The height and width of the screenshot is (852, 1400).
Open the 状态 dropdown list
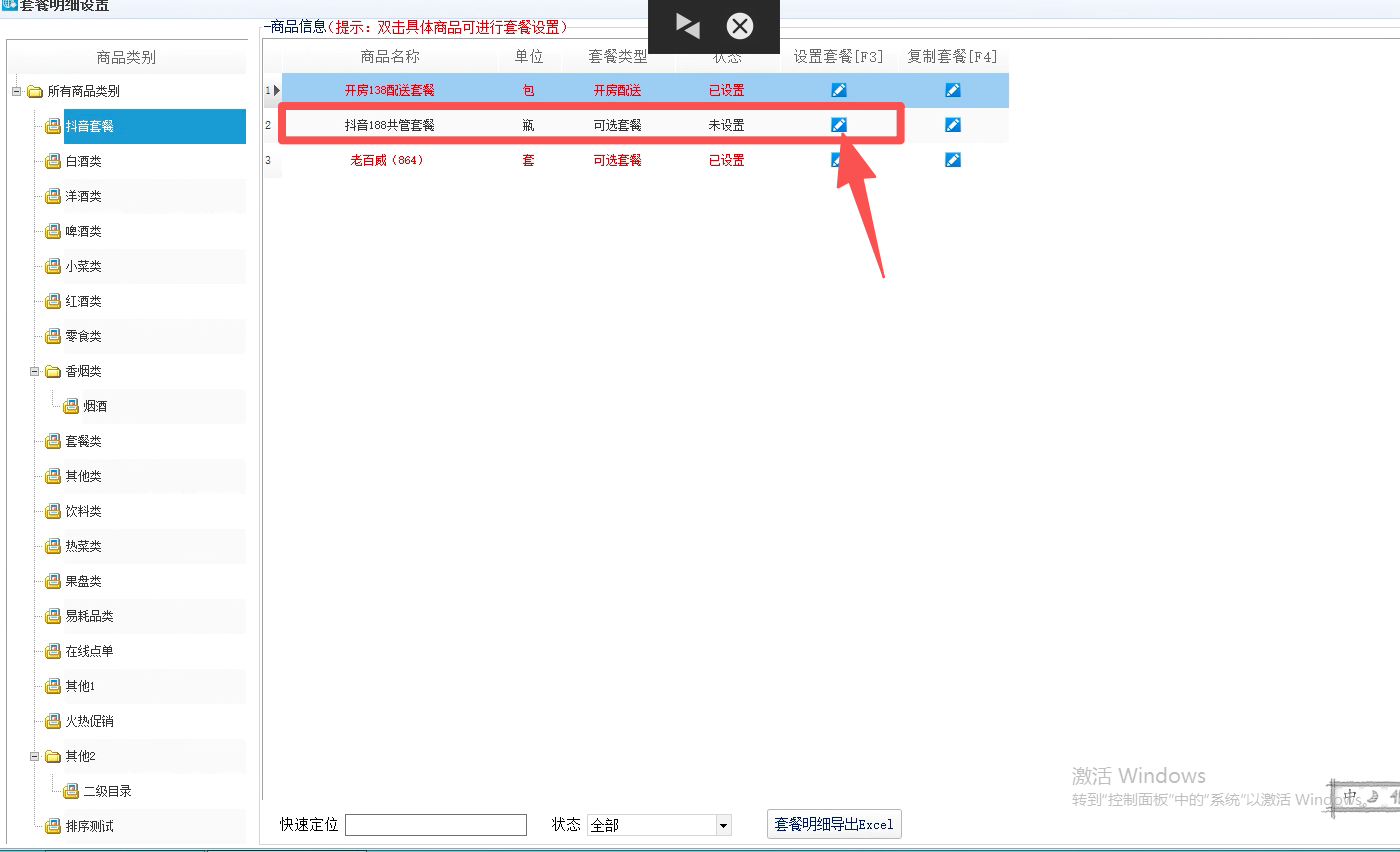[x=724, y=825]
